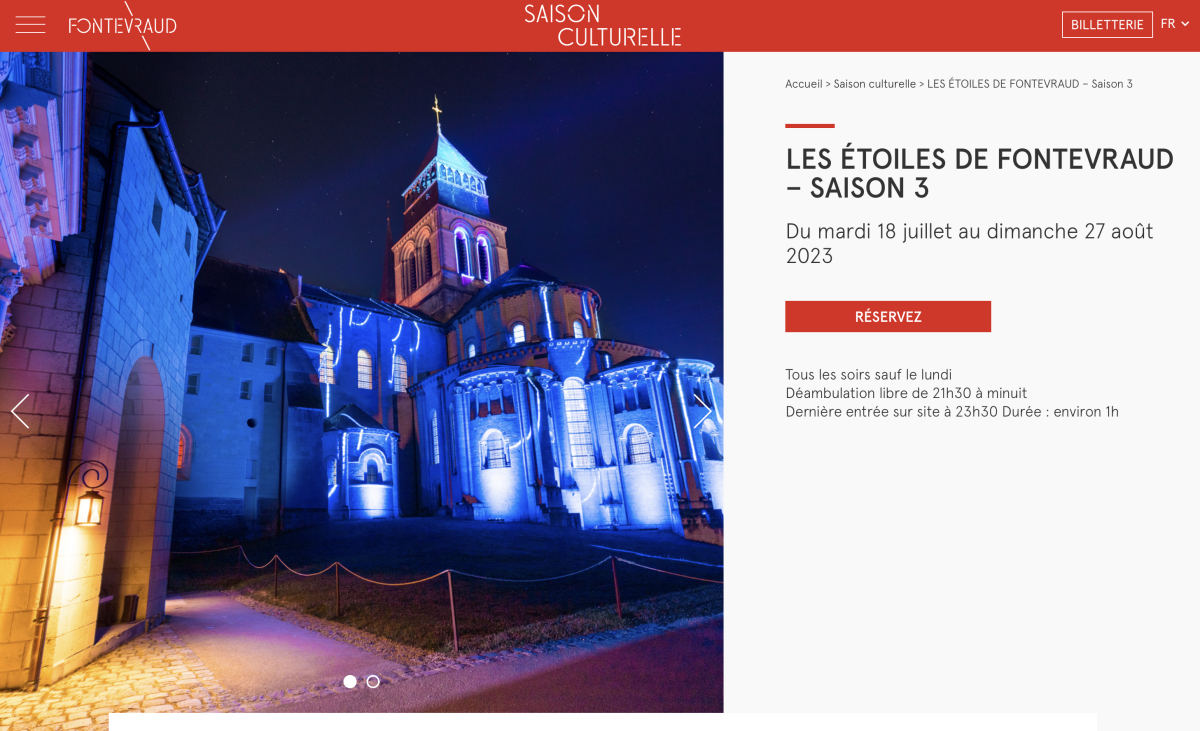Click the white content panel below the carousel
This screenshot has width=1200, height=731.
[603, 722]
